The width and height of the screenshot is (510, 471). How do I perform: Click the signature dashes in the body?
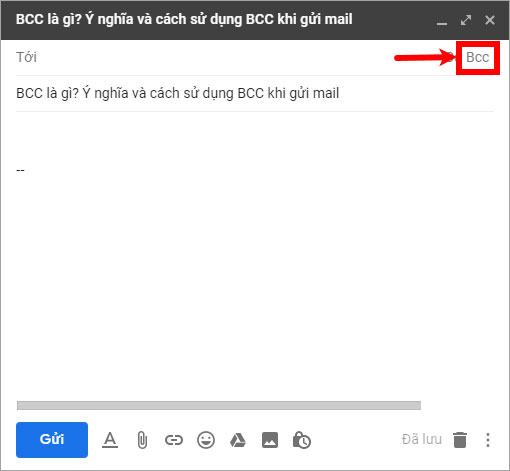click(x=20, y=170)
